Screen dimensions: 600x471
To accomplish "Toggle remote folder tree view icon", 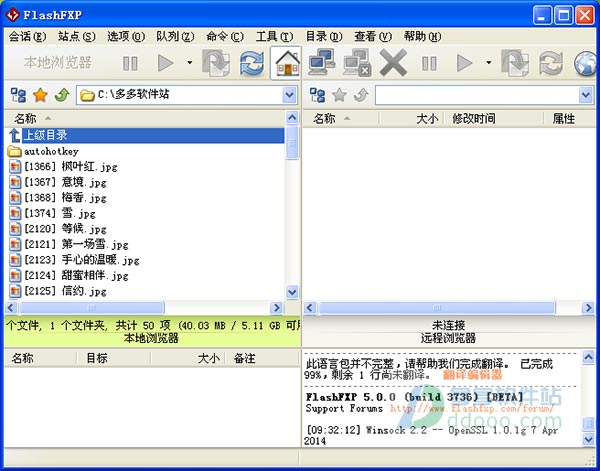I will pos(317,95).
